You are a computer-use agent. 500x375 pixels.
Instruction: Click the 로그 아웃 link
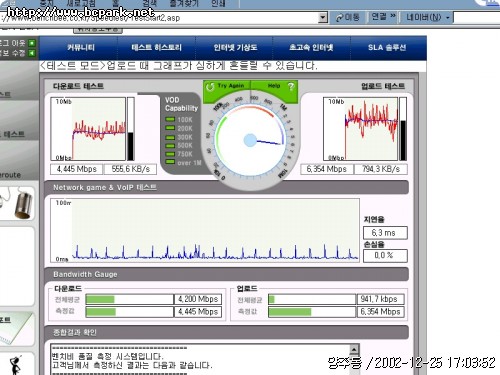[x=13, y=43]
